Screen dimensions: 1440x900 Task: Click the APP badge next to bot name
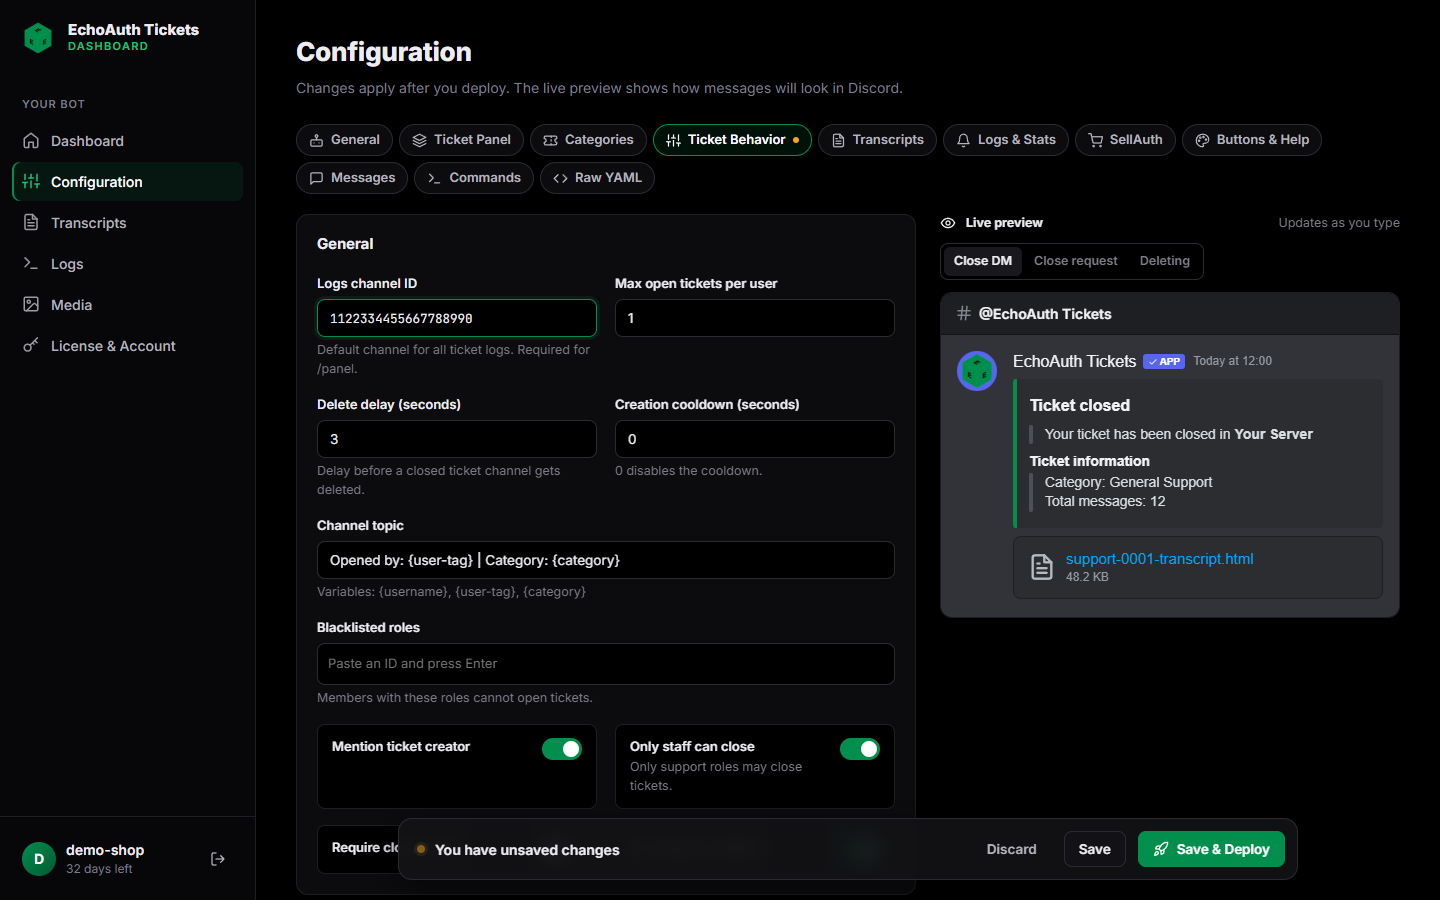pyautogui.click(x=1164, y=361)
